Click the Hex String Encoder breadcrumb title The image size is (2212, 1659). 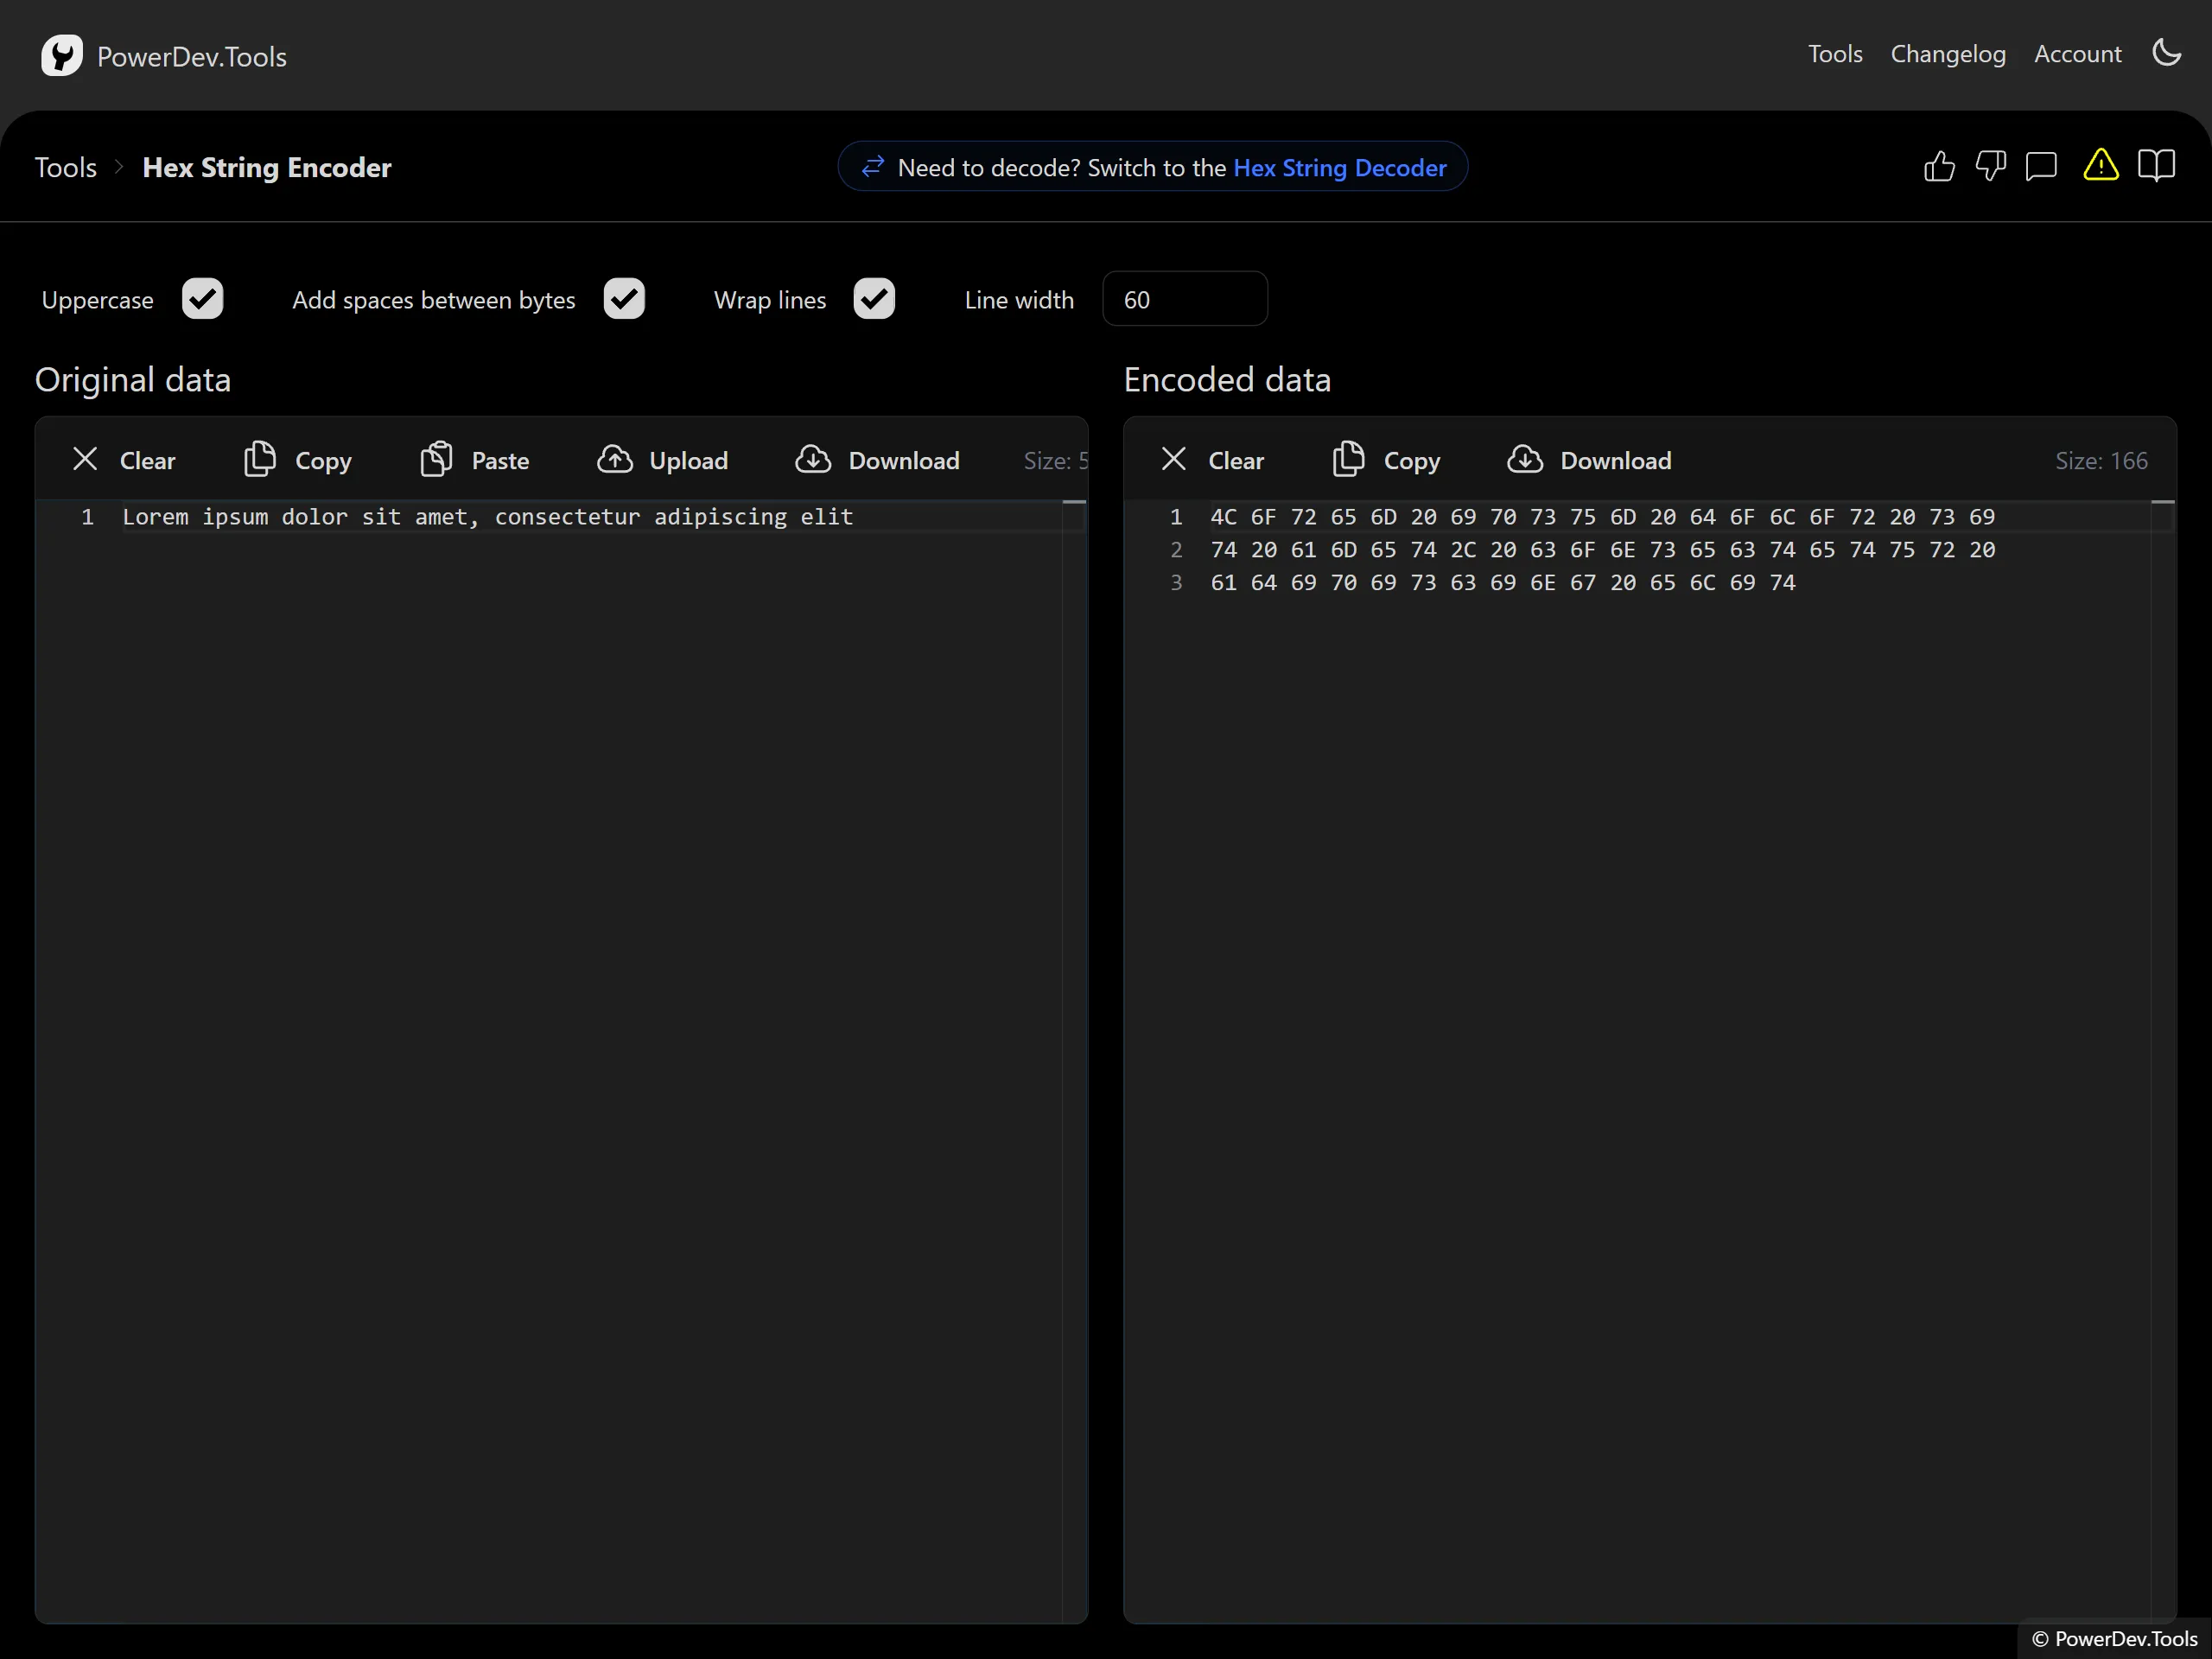(x=267, y=167)
